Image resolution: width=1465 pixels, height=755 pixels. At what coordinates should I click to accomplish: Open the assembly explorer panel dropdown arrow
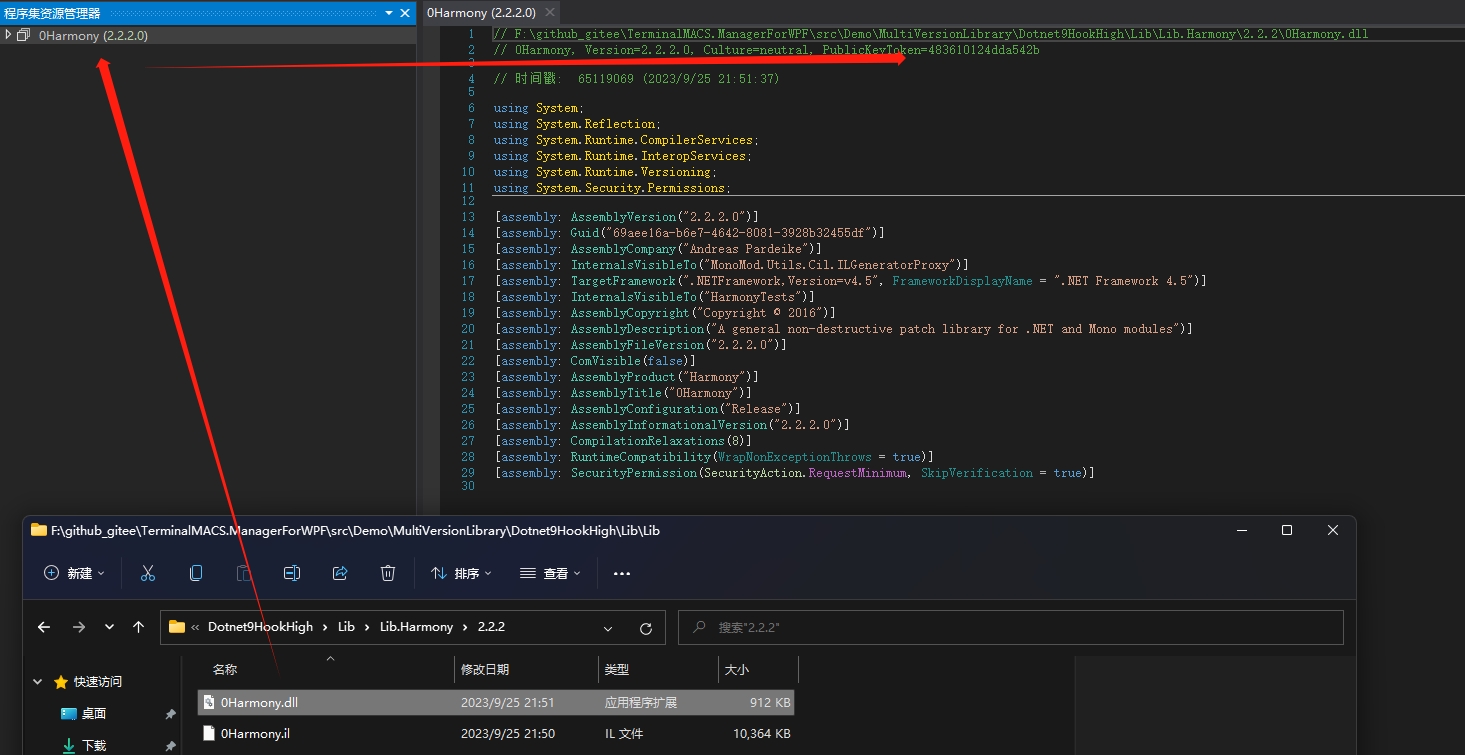tap(389, 13)
